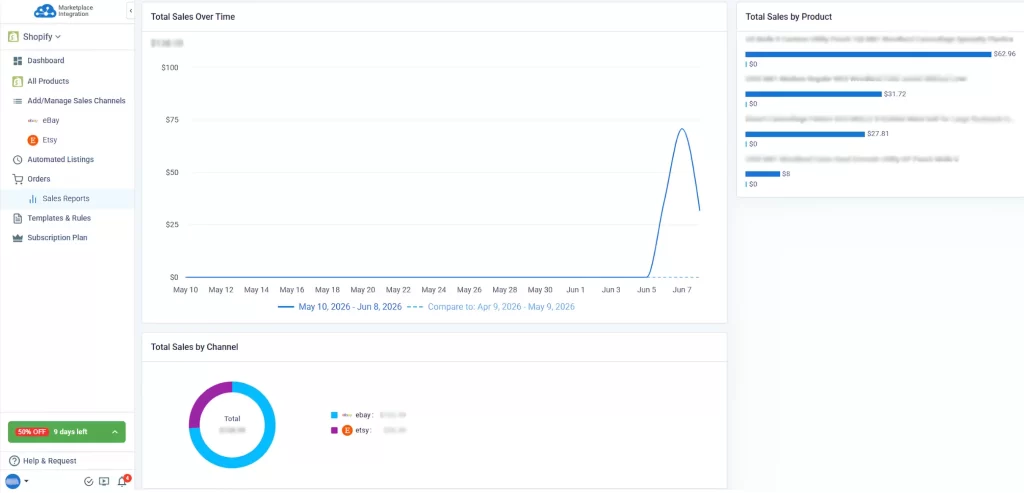This screenshot has height=493, width=1024.
Task: Toggle the Compare to Apr 9 - May 9 legend
Action: pos(490,306)
